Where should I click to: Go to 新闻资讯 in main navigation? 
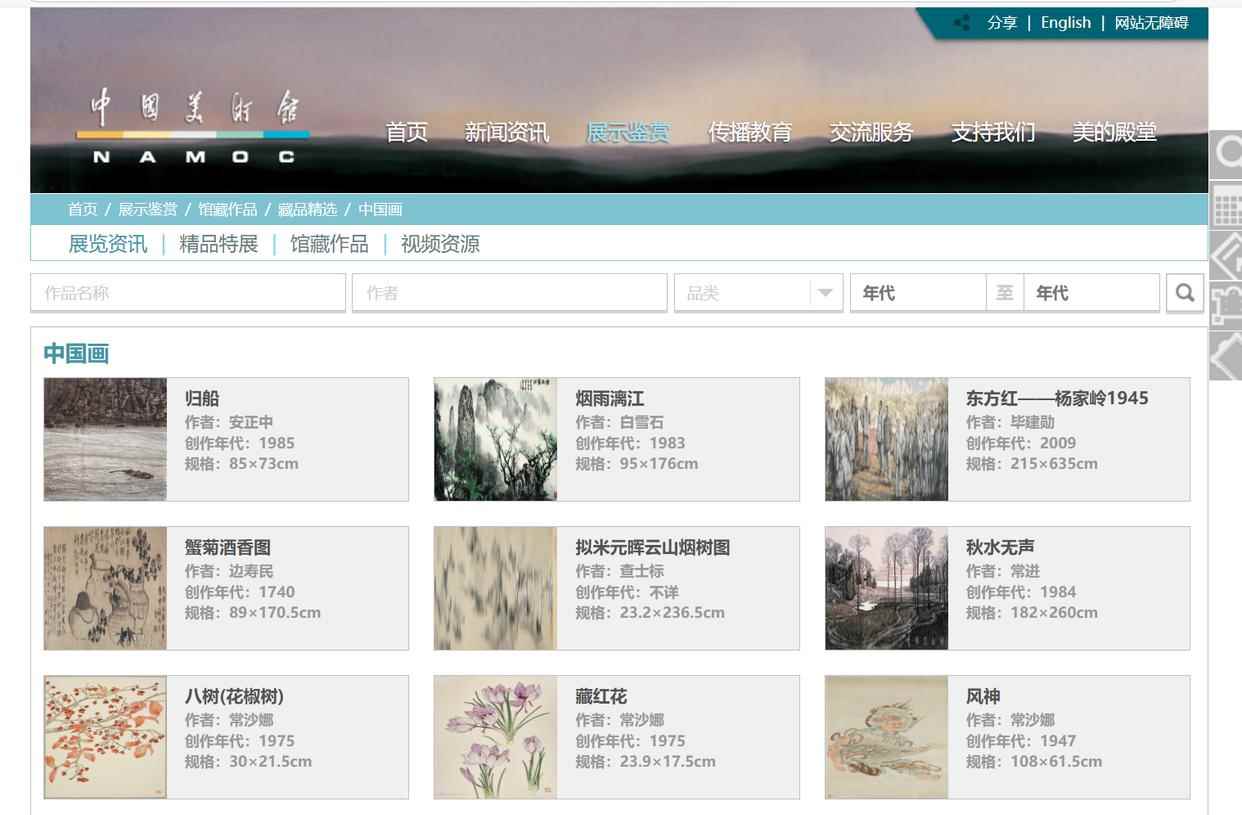click(x=506, y=132)
